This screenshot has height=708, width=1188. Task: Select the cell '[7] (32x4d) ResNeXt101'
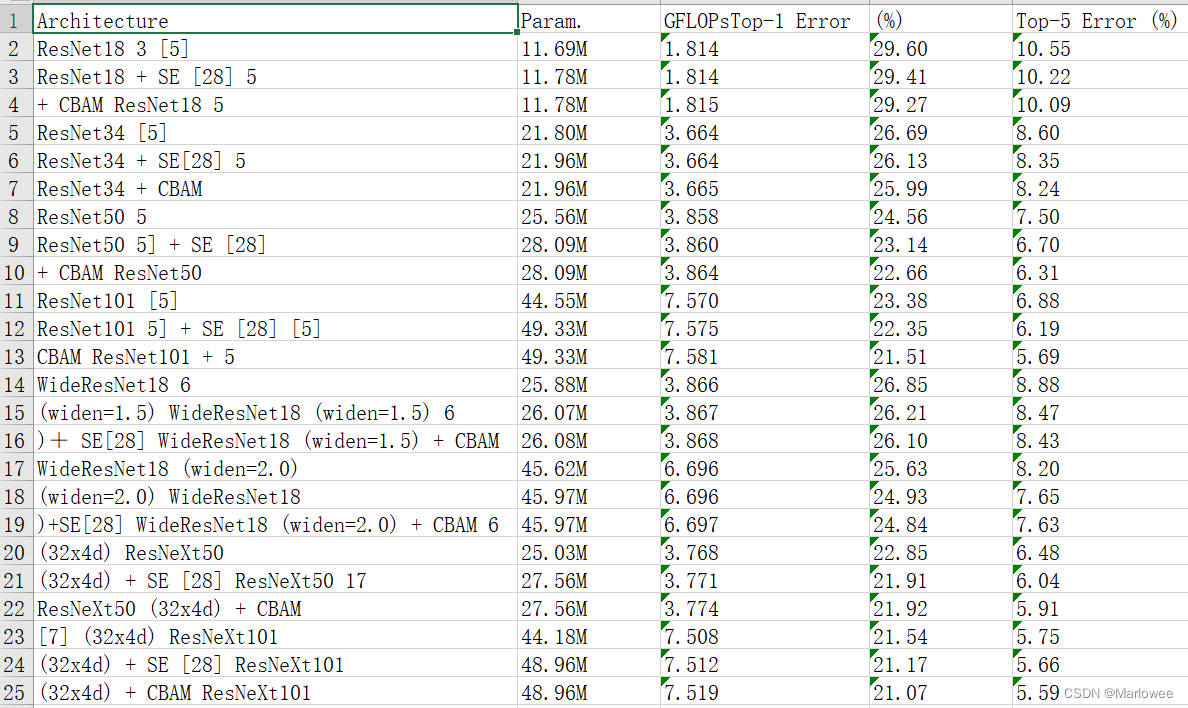point(276,637)
